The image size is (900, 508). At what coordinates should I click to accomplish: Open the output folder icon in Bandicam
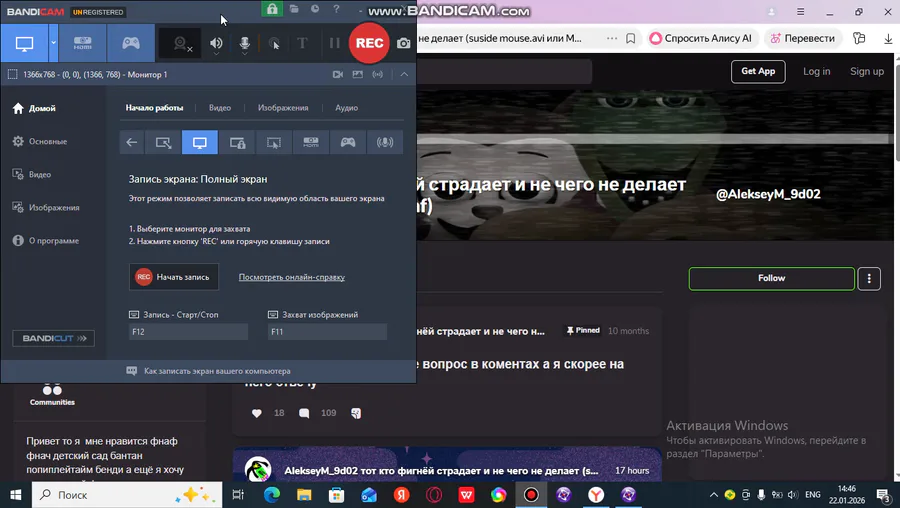294,9
